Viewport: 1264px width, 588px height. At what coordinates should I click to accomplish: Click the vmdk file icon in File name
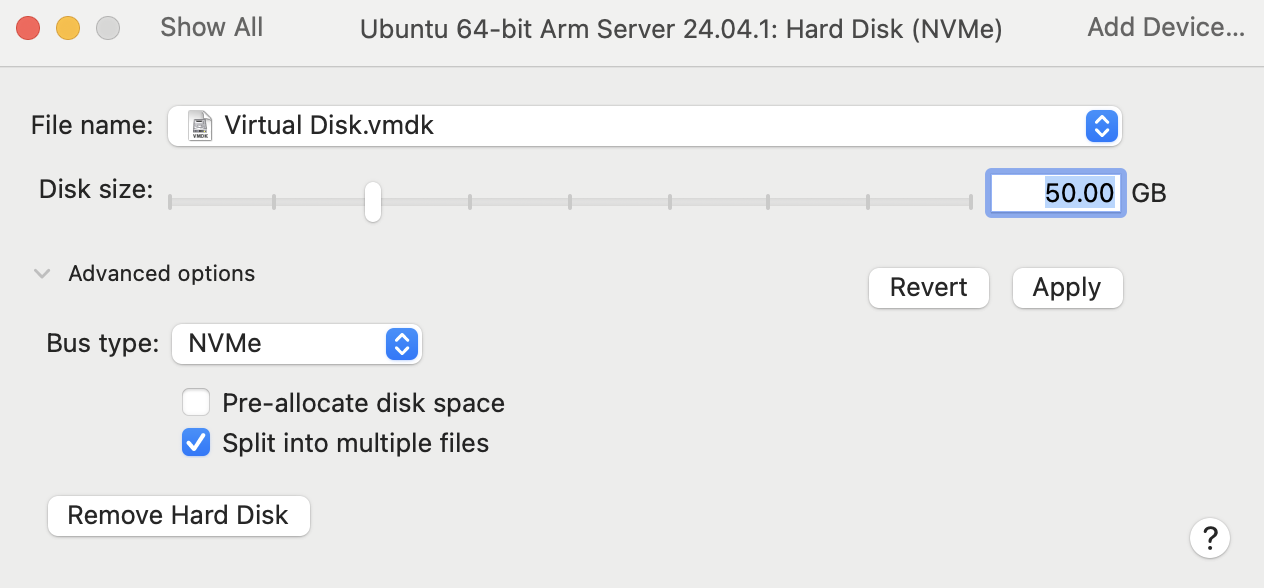click(x=201, y=125)
